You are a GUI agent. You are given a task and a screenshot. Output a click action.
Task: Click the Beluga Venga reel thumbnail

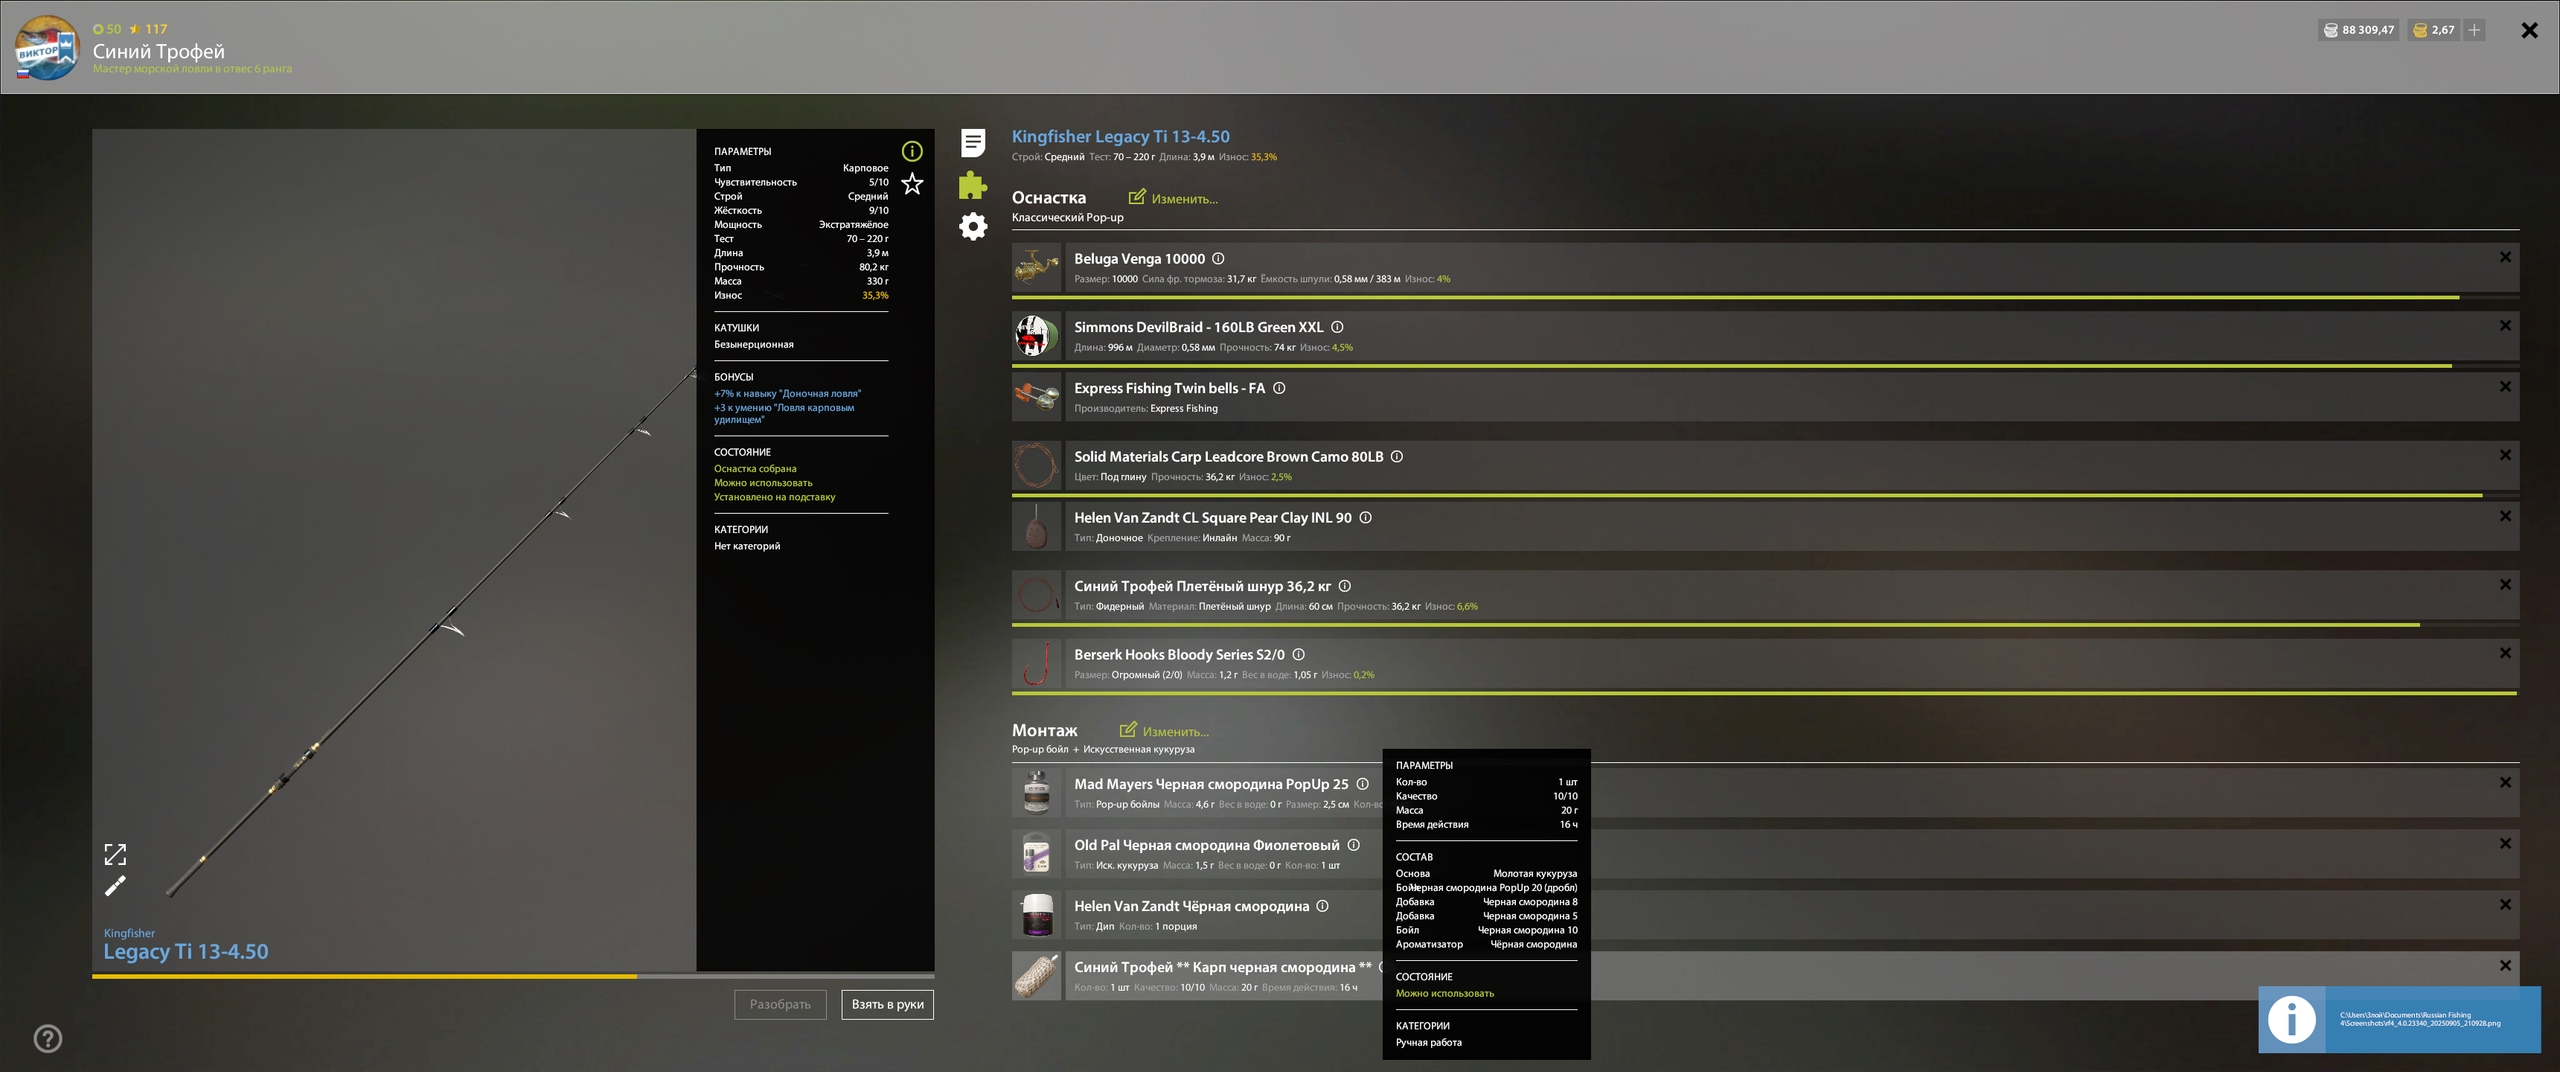point(1036,267)
